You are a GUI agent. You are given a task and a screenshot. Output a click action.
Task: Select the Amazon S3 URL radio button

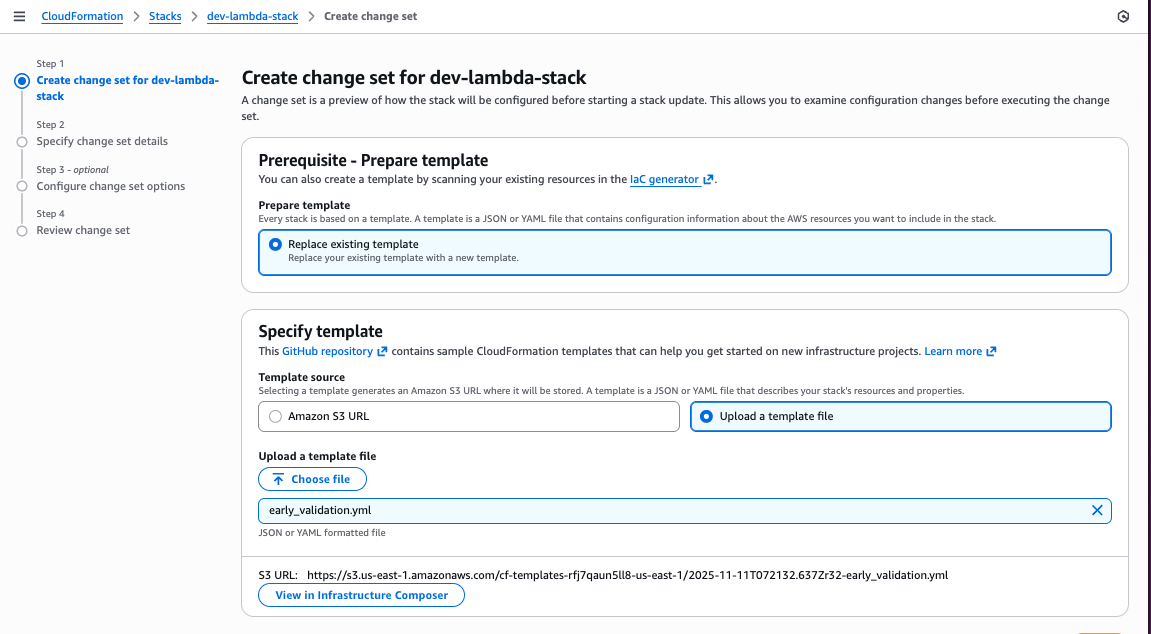tap(275, 416)
